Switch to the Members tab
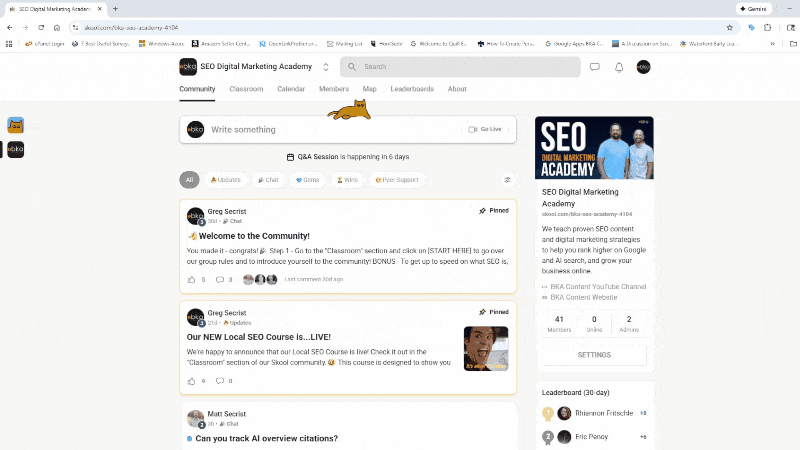This screenshot has width=800, height=450. [x=334, y=89]
